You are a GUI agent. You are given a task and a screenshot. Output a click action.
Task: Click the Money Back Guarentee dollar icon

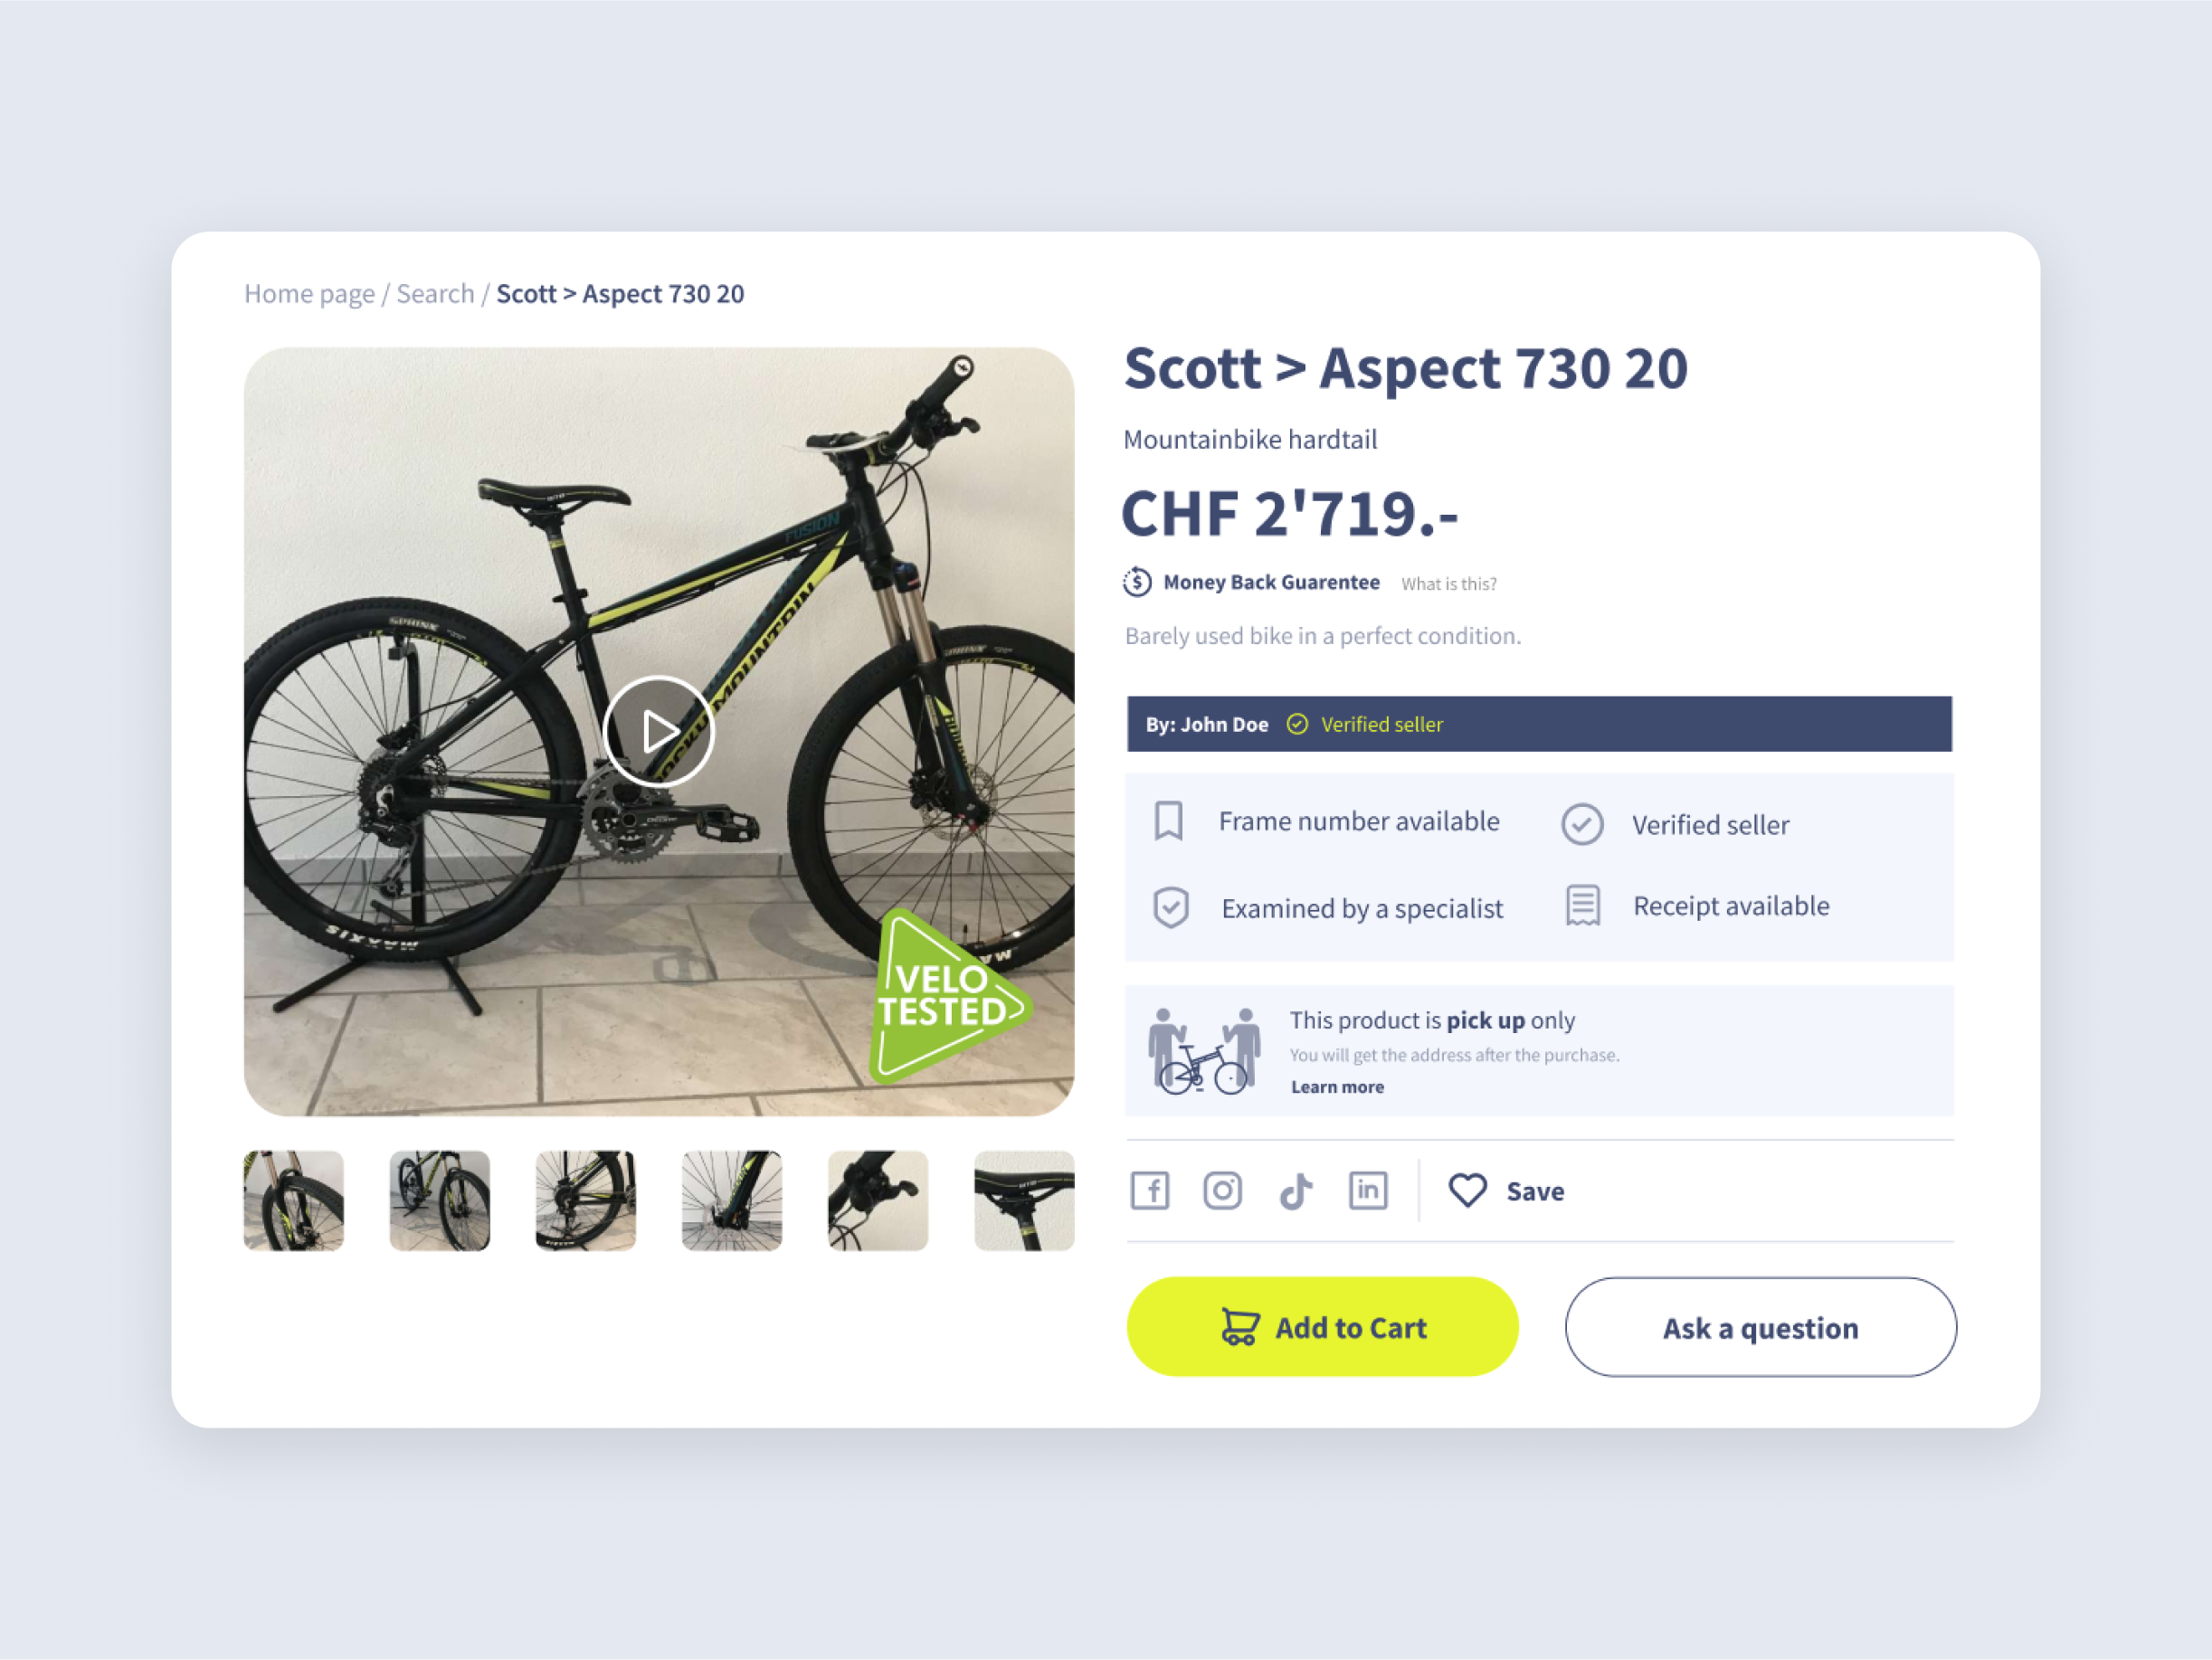[x=1137, y=582]
